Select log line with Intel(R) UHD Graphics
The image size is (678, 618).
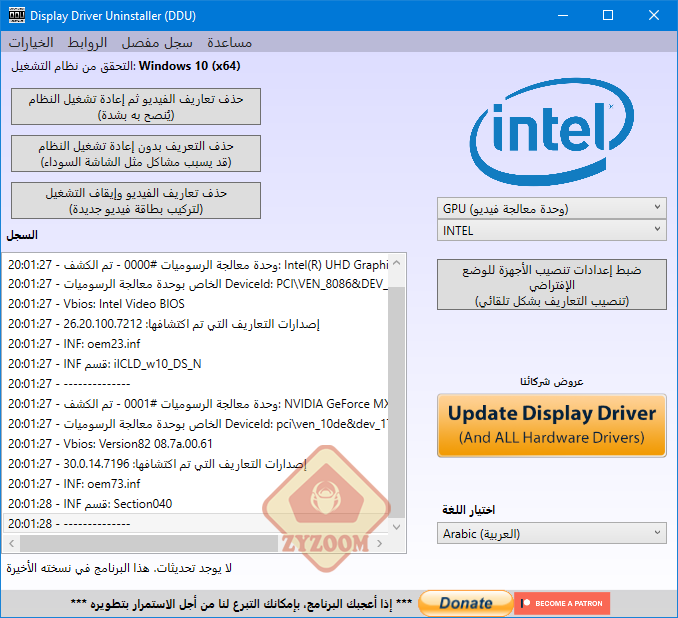198,264
